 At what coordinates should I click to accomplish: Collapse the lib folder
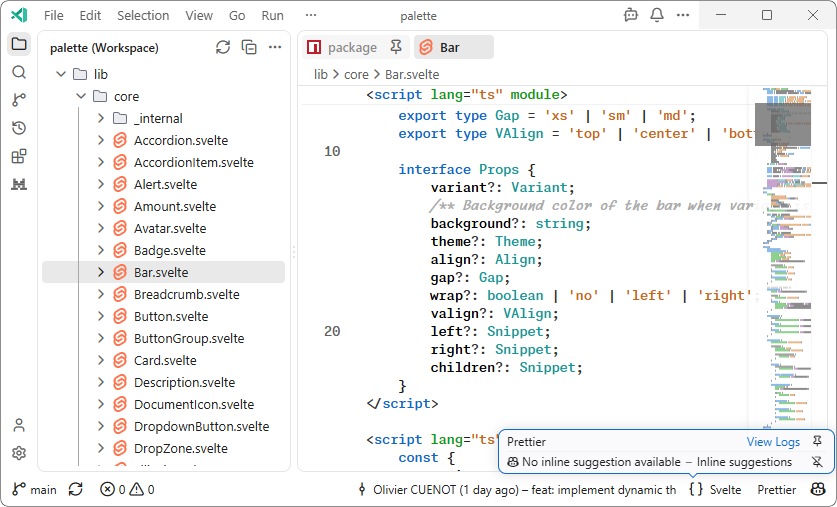[x=61, y=74]
